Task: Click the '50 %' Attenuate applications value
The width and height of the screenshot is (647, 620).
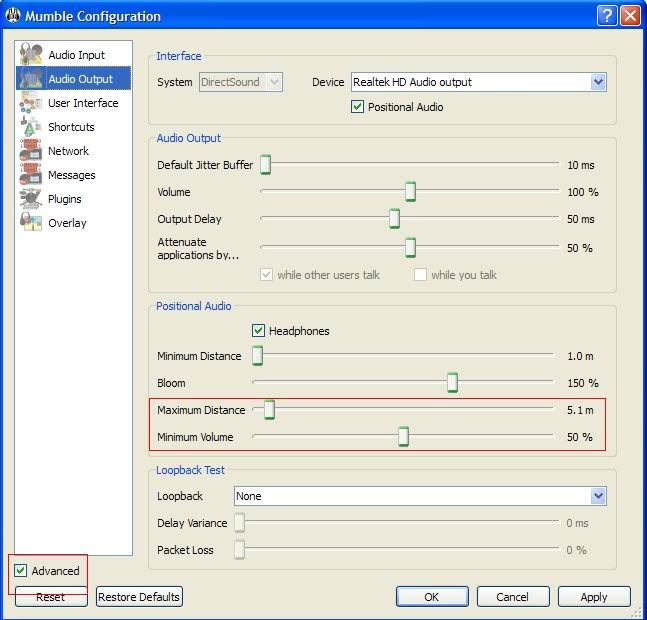Action: pyautogui.click(x=579, y=248)
